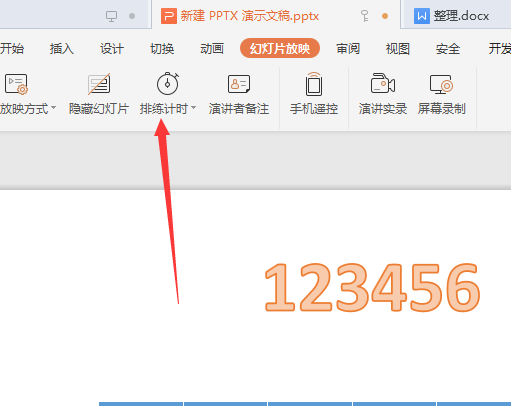511x406 pixels.
Task: Go to the 视图 ribbon tab
Action: coord(398,49)
